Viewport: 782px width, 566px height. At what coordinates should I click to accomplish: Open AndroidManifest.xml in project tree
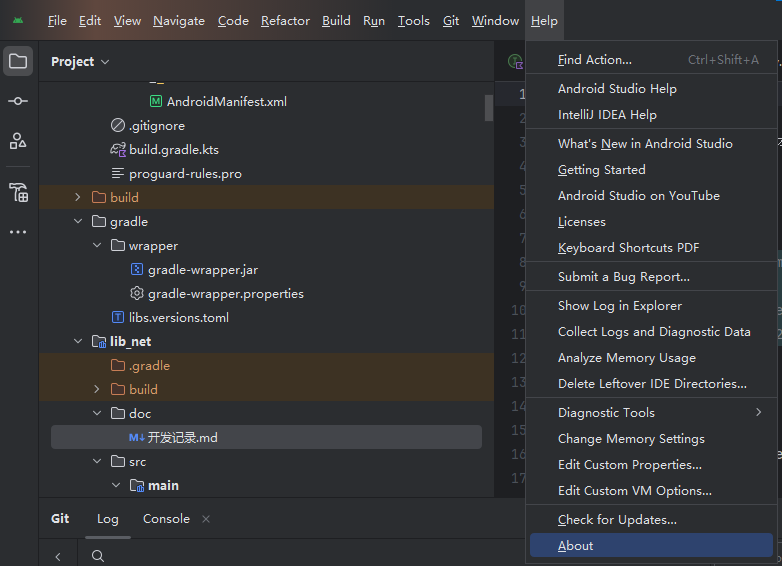click(227, 102)
